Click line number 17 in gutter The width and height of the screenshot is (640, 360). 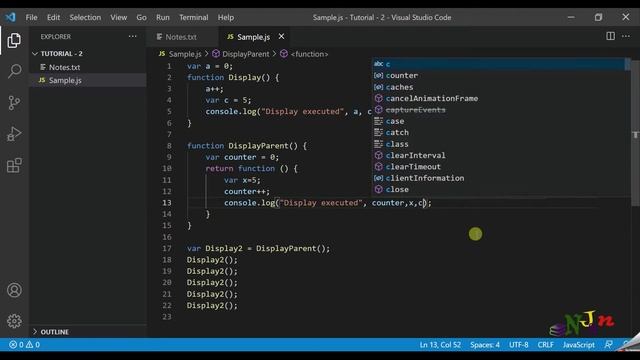[x=167, y=248]
